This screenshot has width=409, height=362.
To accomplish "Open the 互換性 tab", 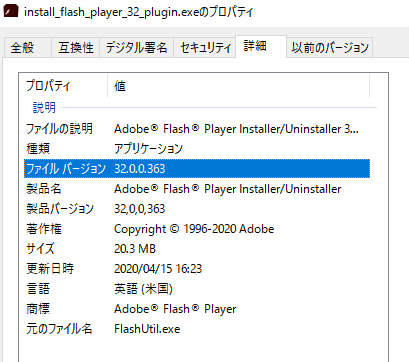I will 76,47.
